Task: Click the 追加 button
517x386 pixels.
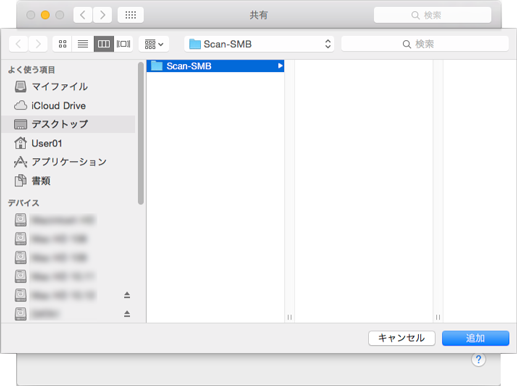Action: tap(475, 338)
